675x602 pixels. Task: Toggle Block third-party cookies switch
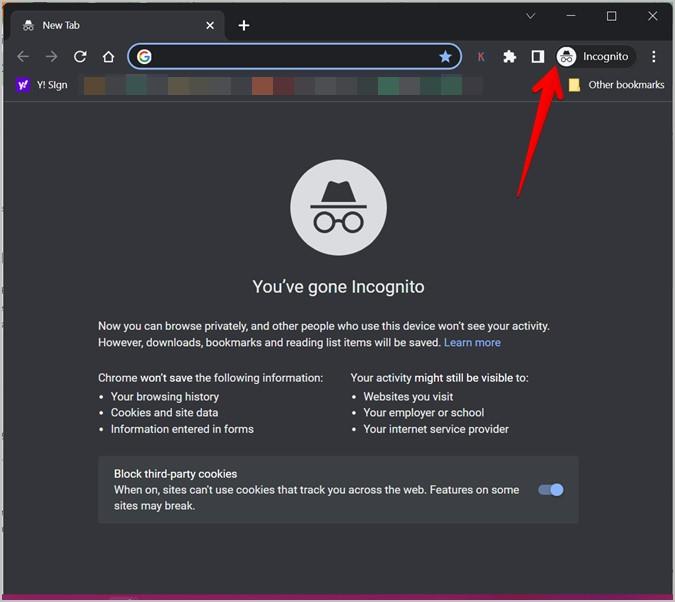(x=551, y=490)
